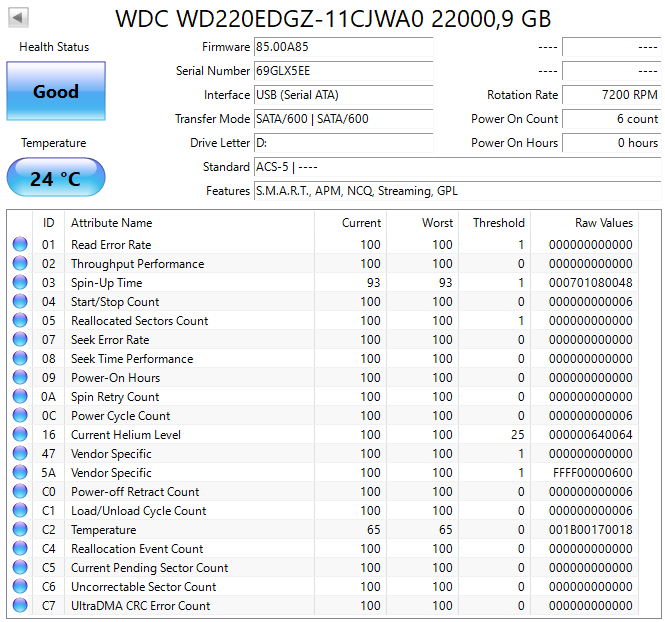Click the status orb for Temperature attribute
Image resolution: width=665 pixels, height=622 pixels.
20,529
